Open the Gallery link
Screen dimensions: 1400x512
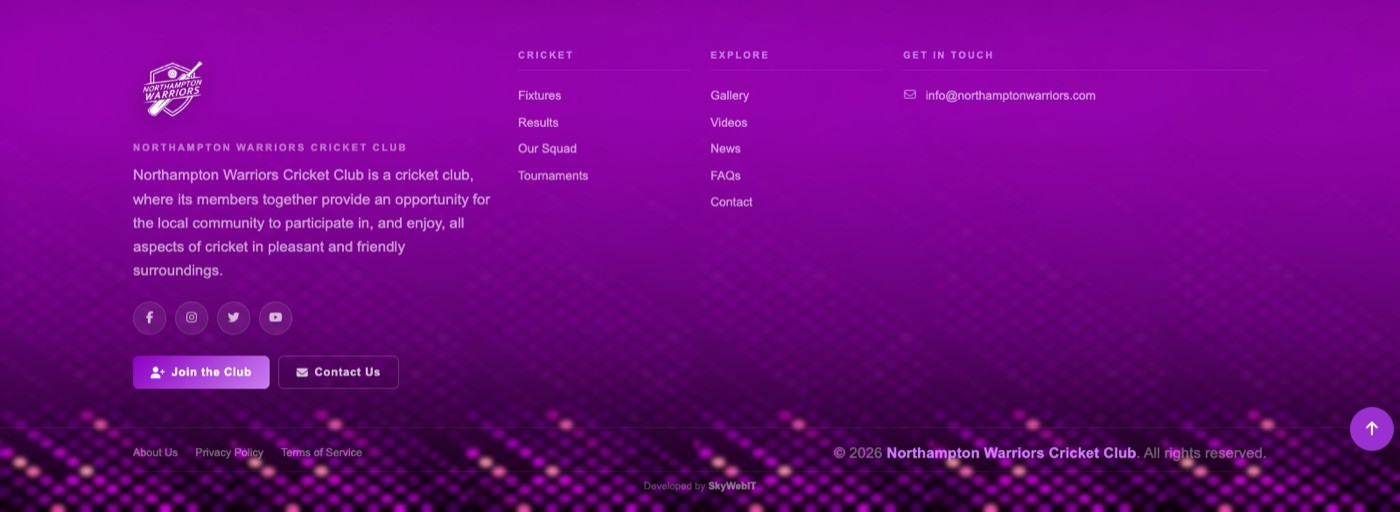coord(730,96)
